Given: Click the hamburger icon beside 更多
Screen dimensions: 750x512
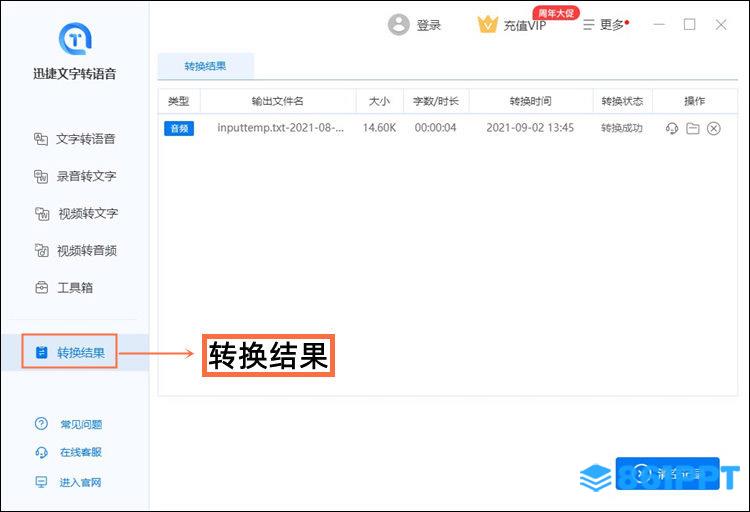Looking at the screenshot, I should tap(589, 25).
